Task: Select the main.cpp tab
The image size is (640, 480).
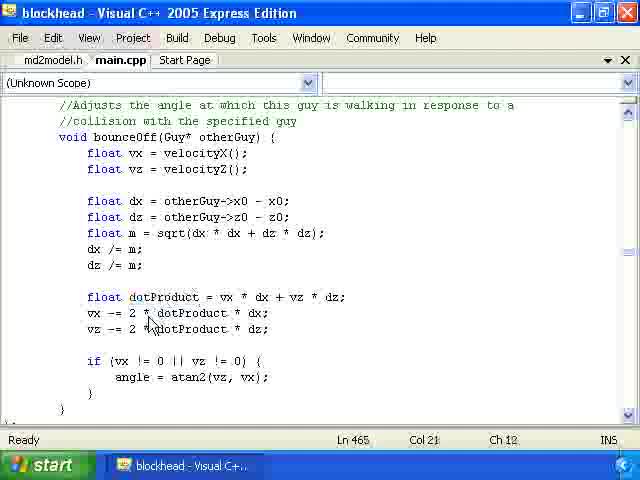Action: point(120,60)
